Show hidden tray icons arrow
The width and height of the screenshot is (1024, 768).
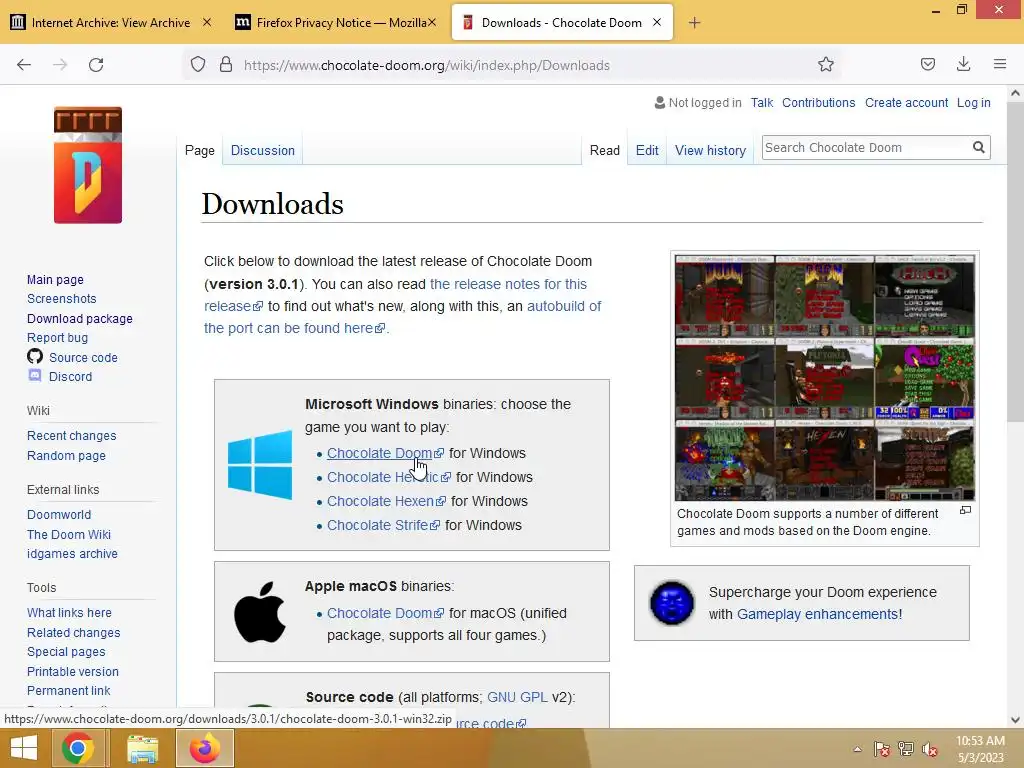click(857, 749)
